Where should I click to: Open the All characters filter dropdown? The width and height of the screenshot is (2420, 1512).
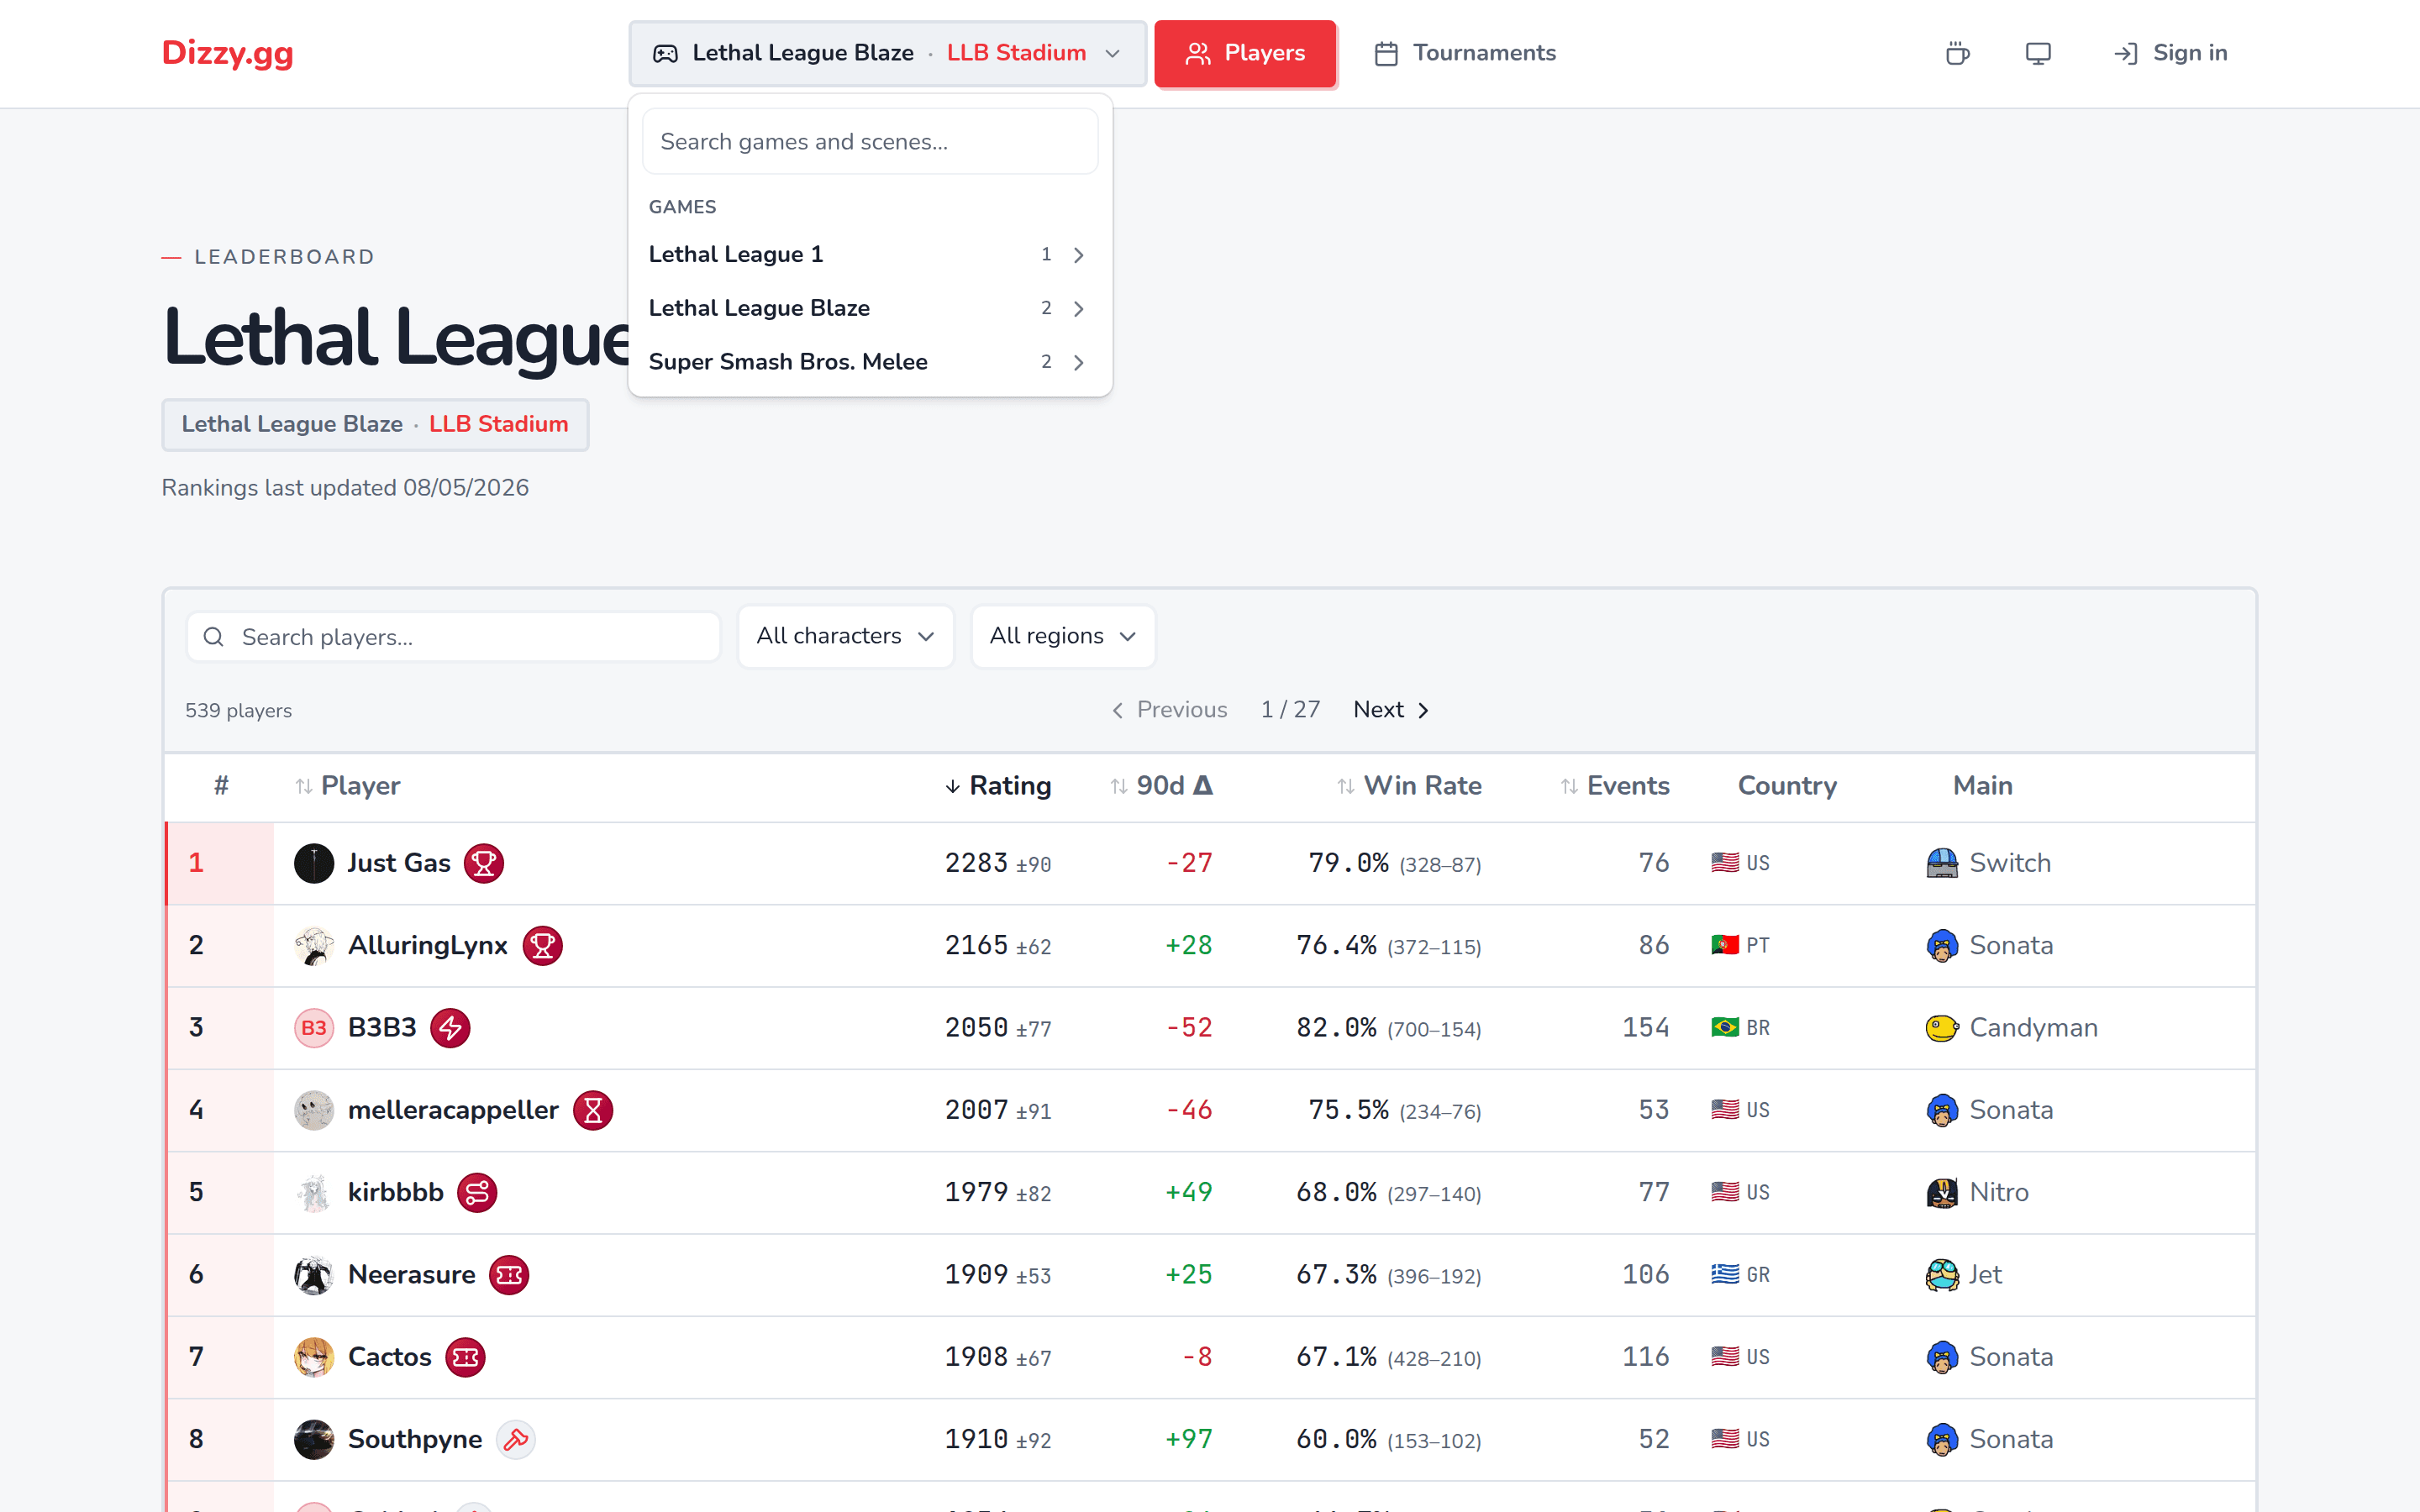pos(845,636)
